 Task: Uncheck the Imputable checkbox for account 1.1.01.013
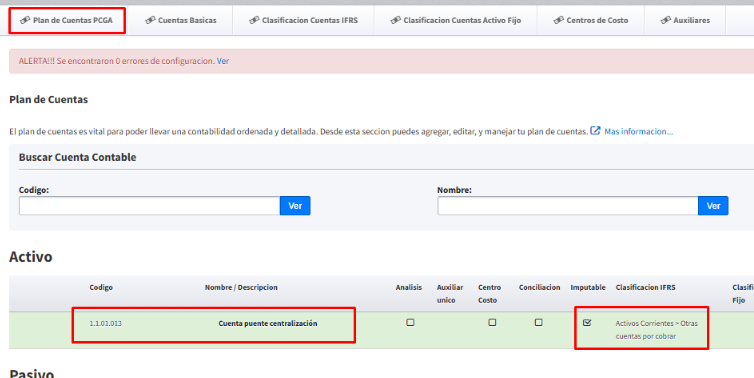click(587, 323)
